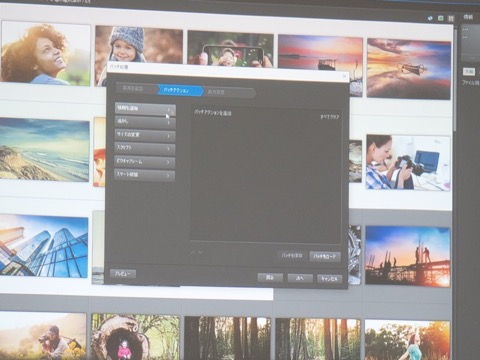
Task: Select the curly-haired woman portrait thumbnail
Action: coord(45,53)
